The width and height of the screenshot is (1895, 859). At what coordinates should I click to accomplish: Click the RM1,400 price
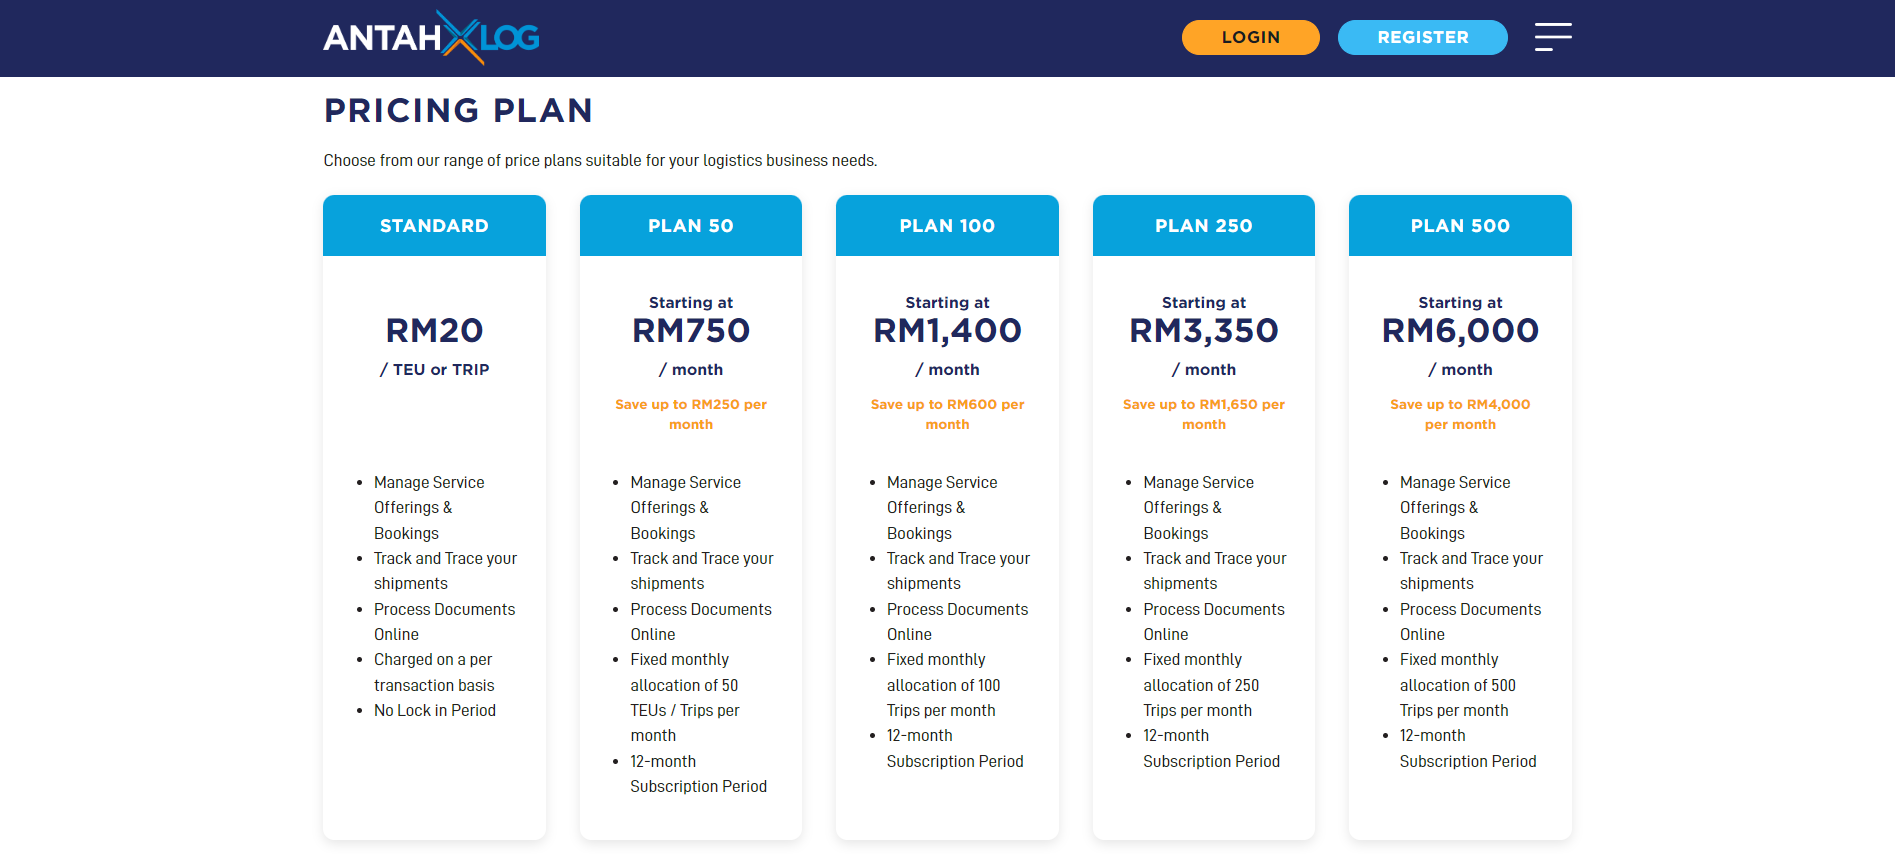pos(947,331)
